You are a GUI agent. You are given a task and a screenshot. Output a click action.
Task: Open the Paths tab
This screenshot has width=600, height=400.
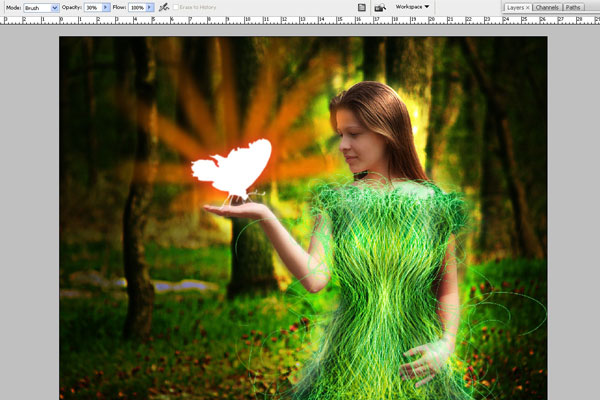pyautogui.click(x=573, y=7)
